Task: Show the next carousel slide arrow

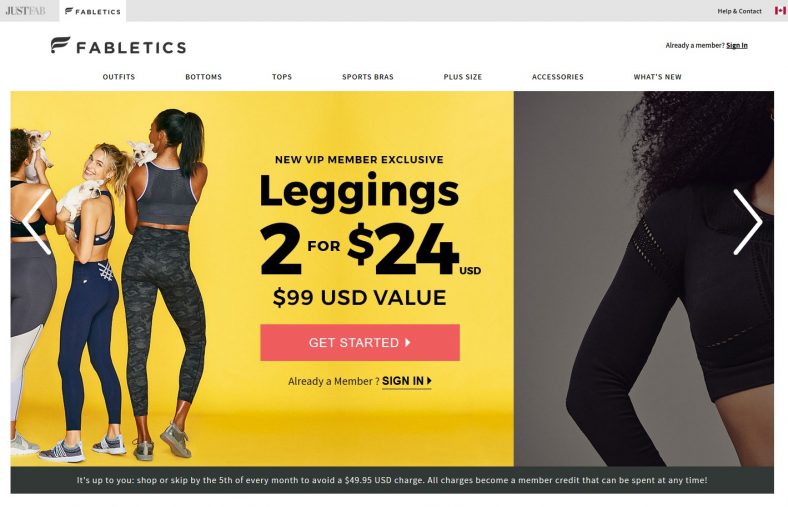Action: pos(748,222)
